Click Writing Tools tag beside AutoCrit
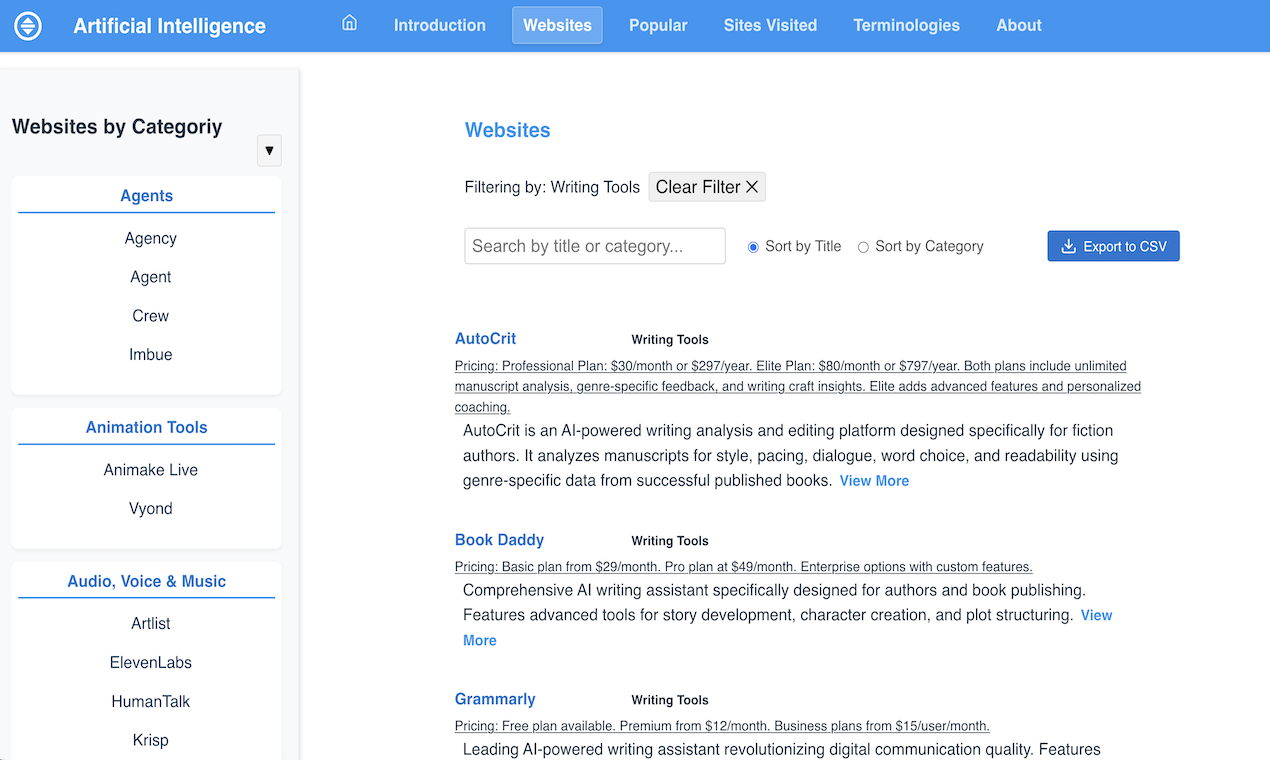Screen dimensions: 1270x760 [x=670, y=340]
